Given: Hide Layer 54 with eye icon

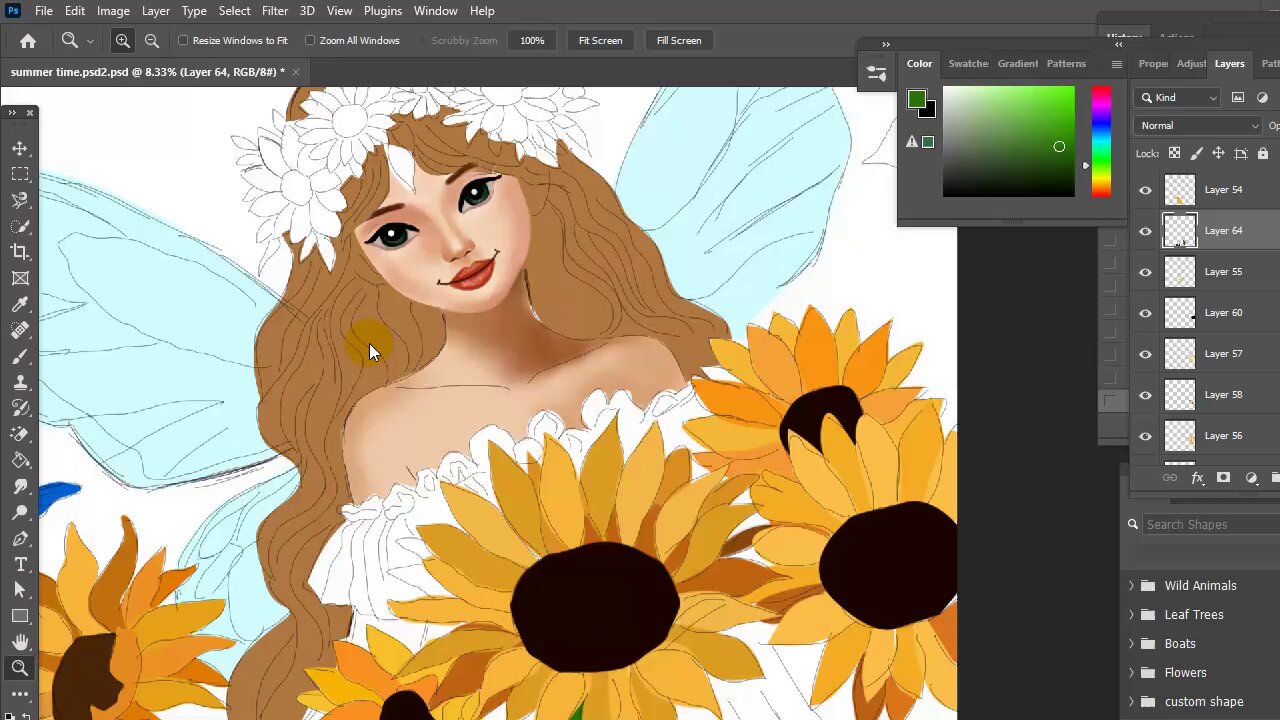Looking at the screenshot, I should tap(1146, 190).
